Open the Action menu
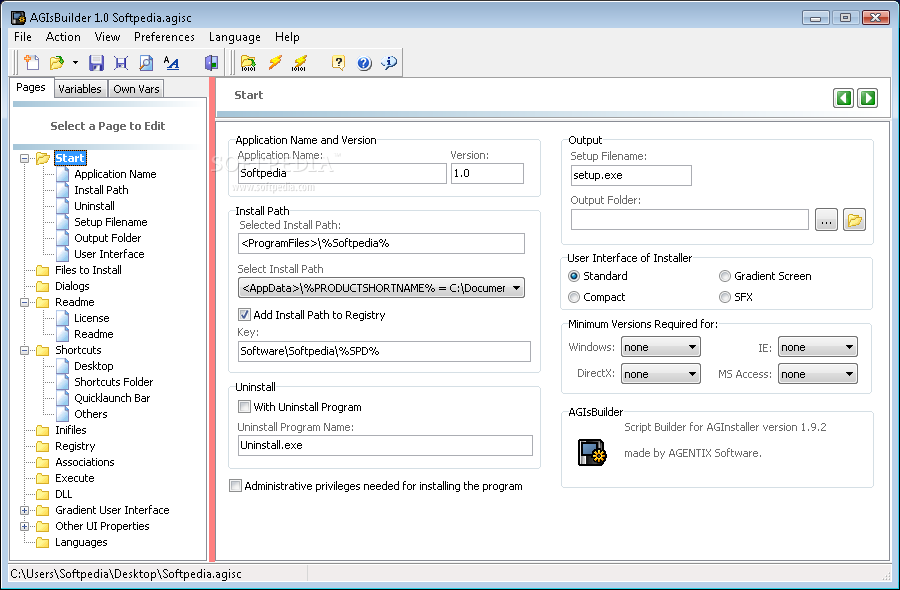 63,37
